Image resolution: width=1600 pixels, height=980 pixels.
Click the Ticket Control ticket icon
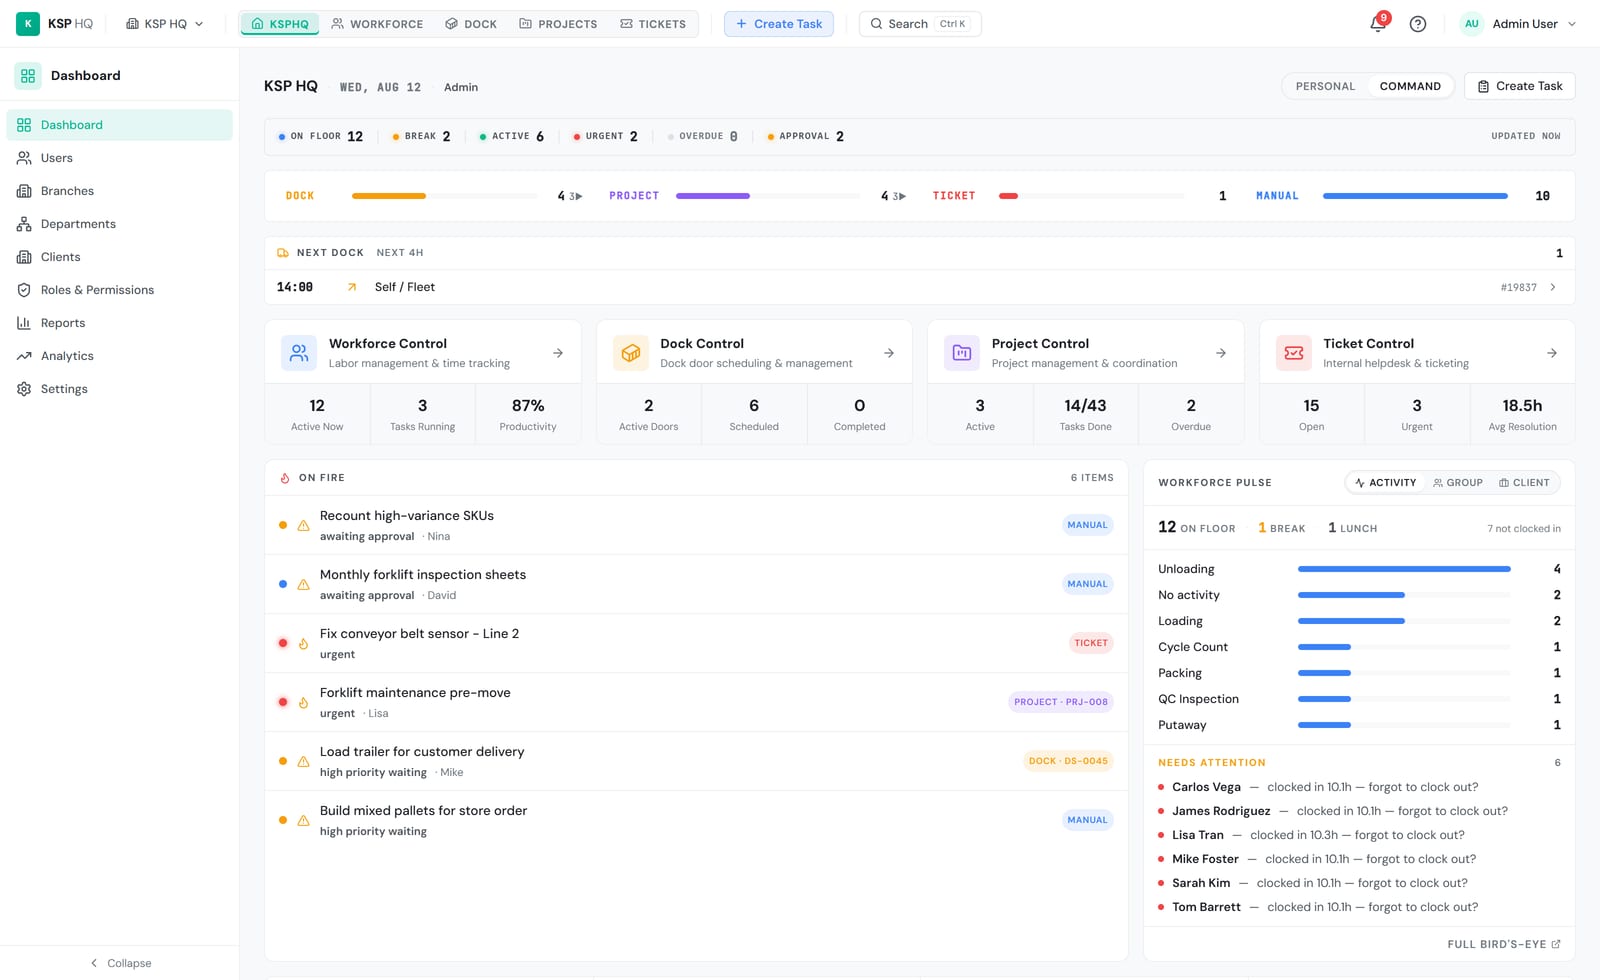coord(1293,353)
